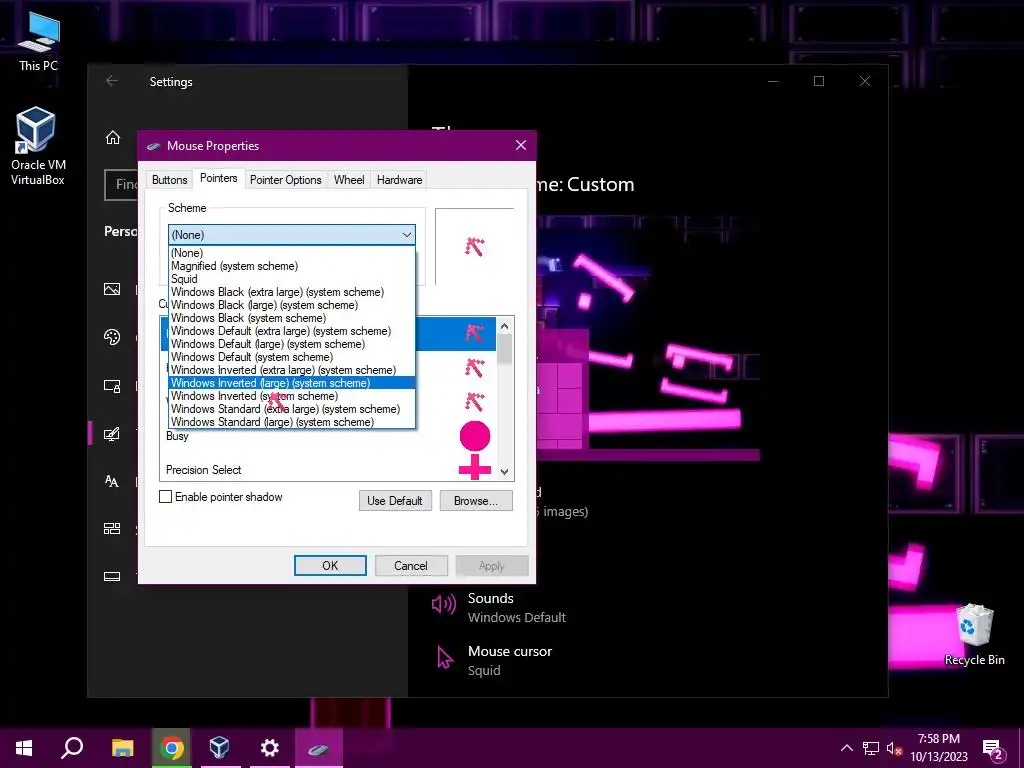Choose Windows Default (system scheme)
The width and height of the screenshot is (1024, 768).
point(291,357)
